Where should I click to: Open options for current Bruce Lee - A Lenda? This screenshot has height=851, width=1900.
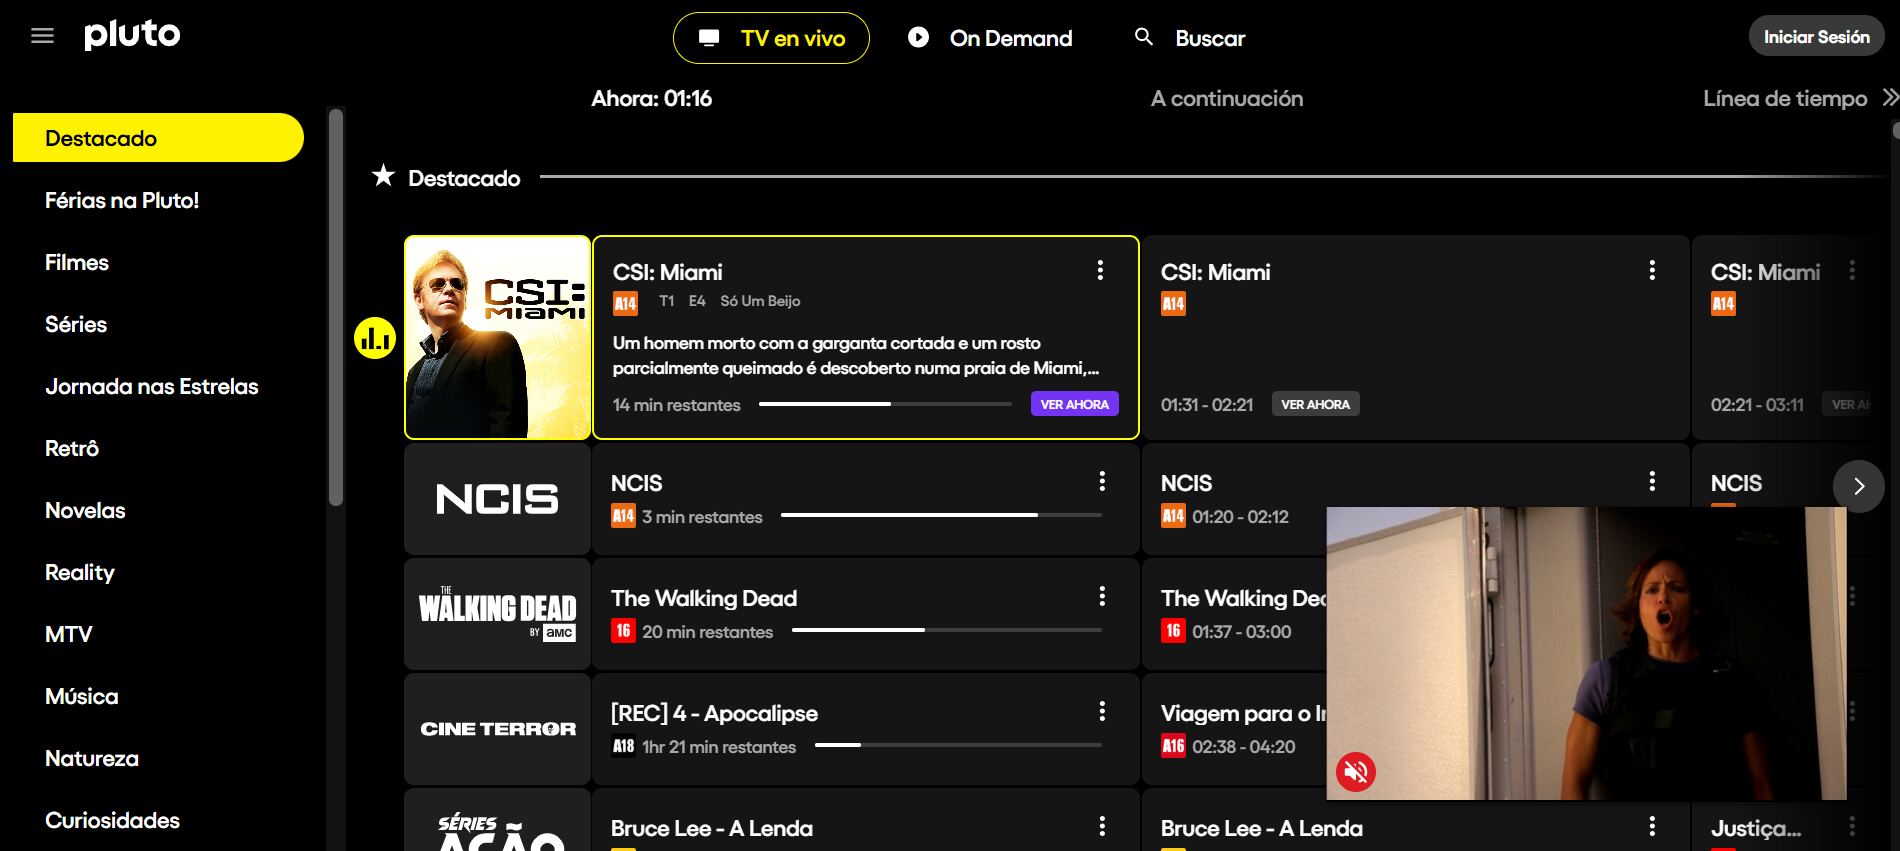point(1102,826)
